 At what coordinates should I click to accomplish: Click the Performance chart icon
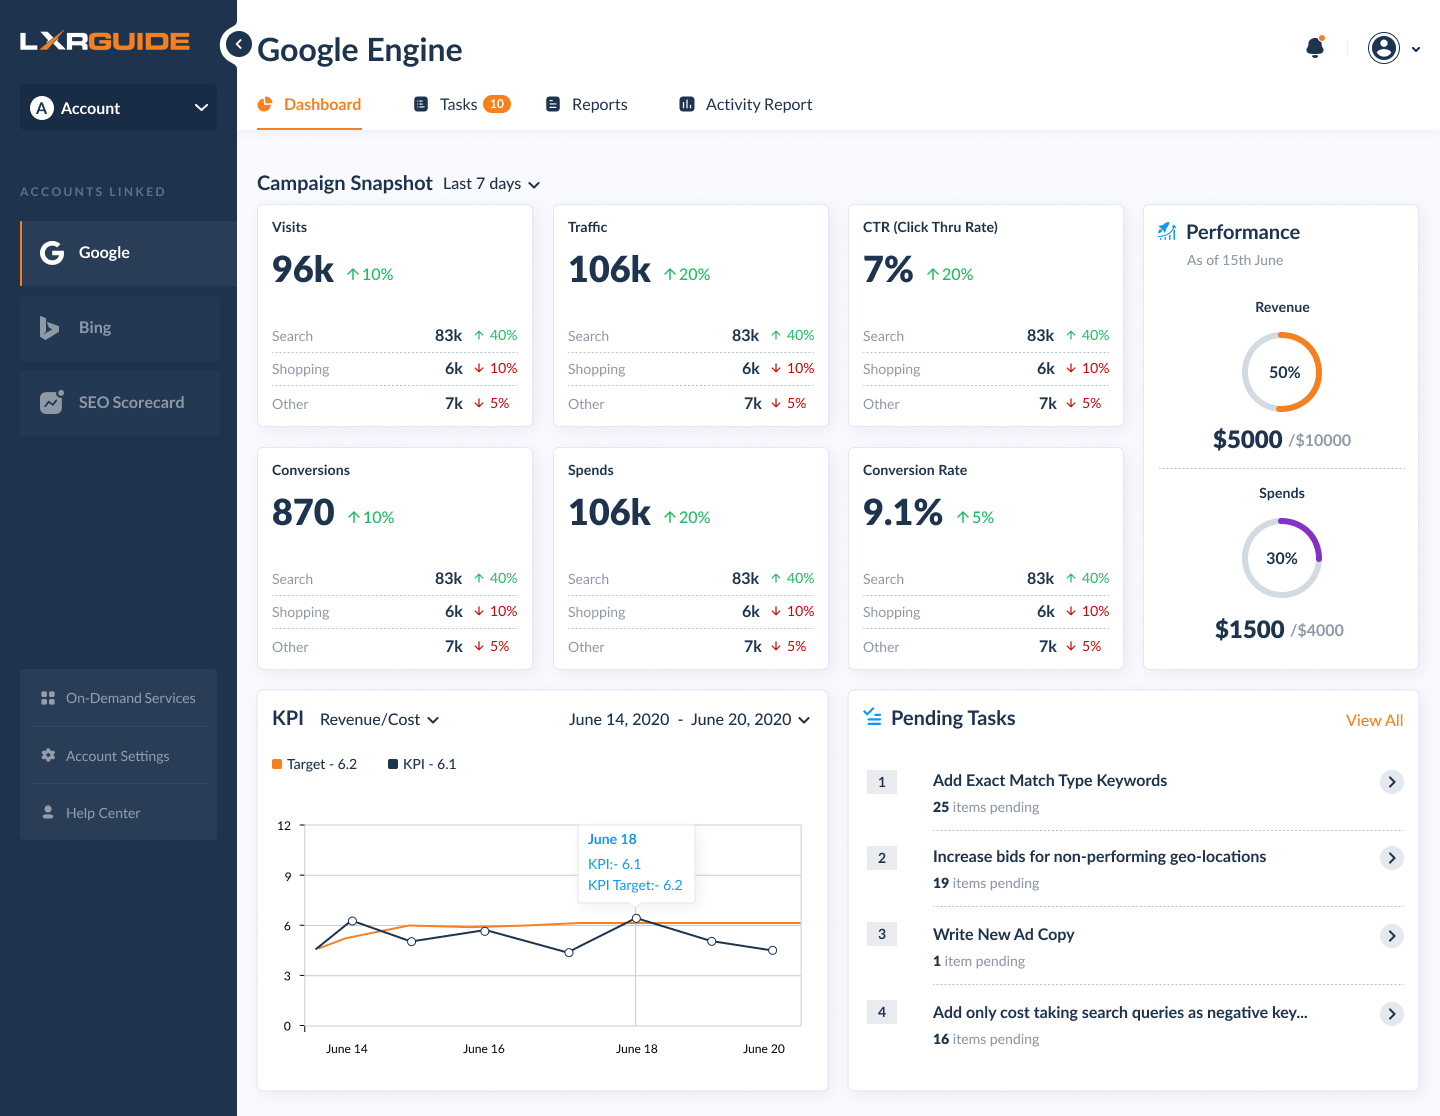click(1167, 232)
